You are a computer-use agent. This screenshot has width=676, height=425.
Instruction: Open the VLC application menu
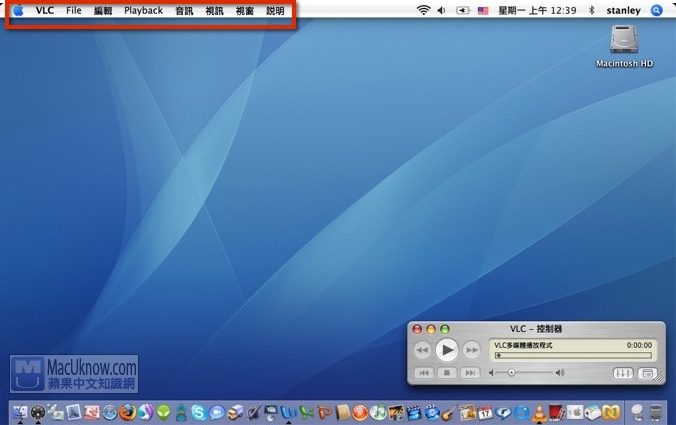(45, 10)
